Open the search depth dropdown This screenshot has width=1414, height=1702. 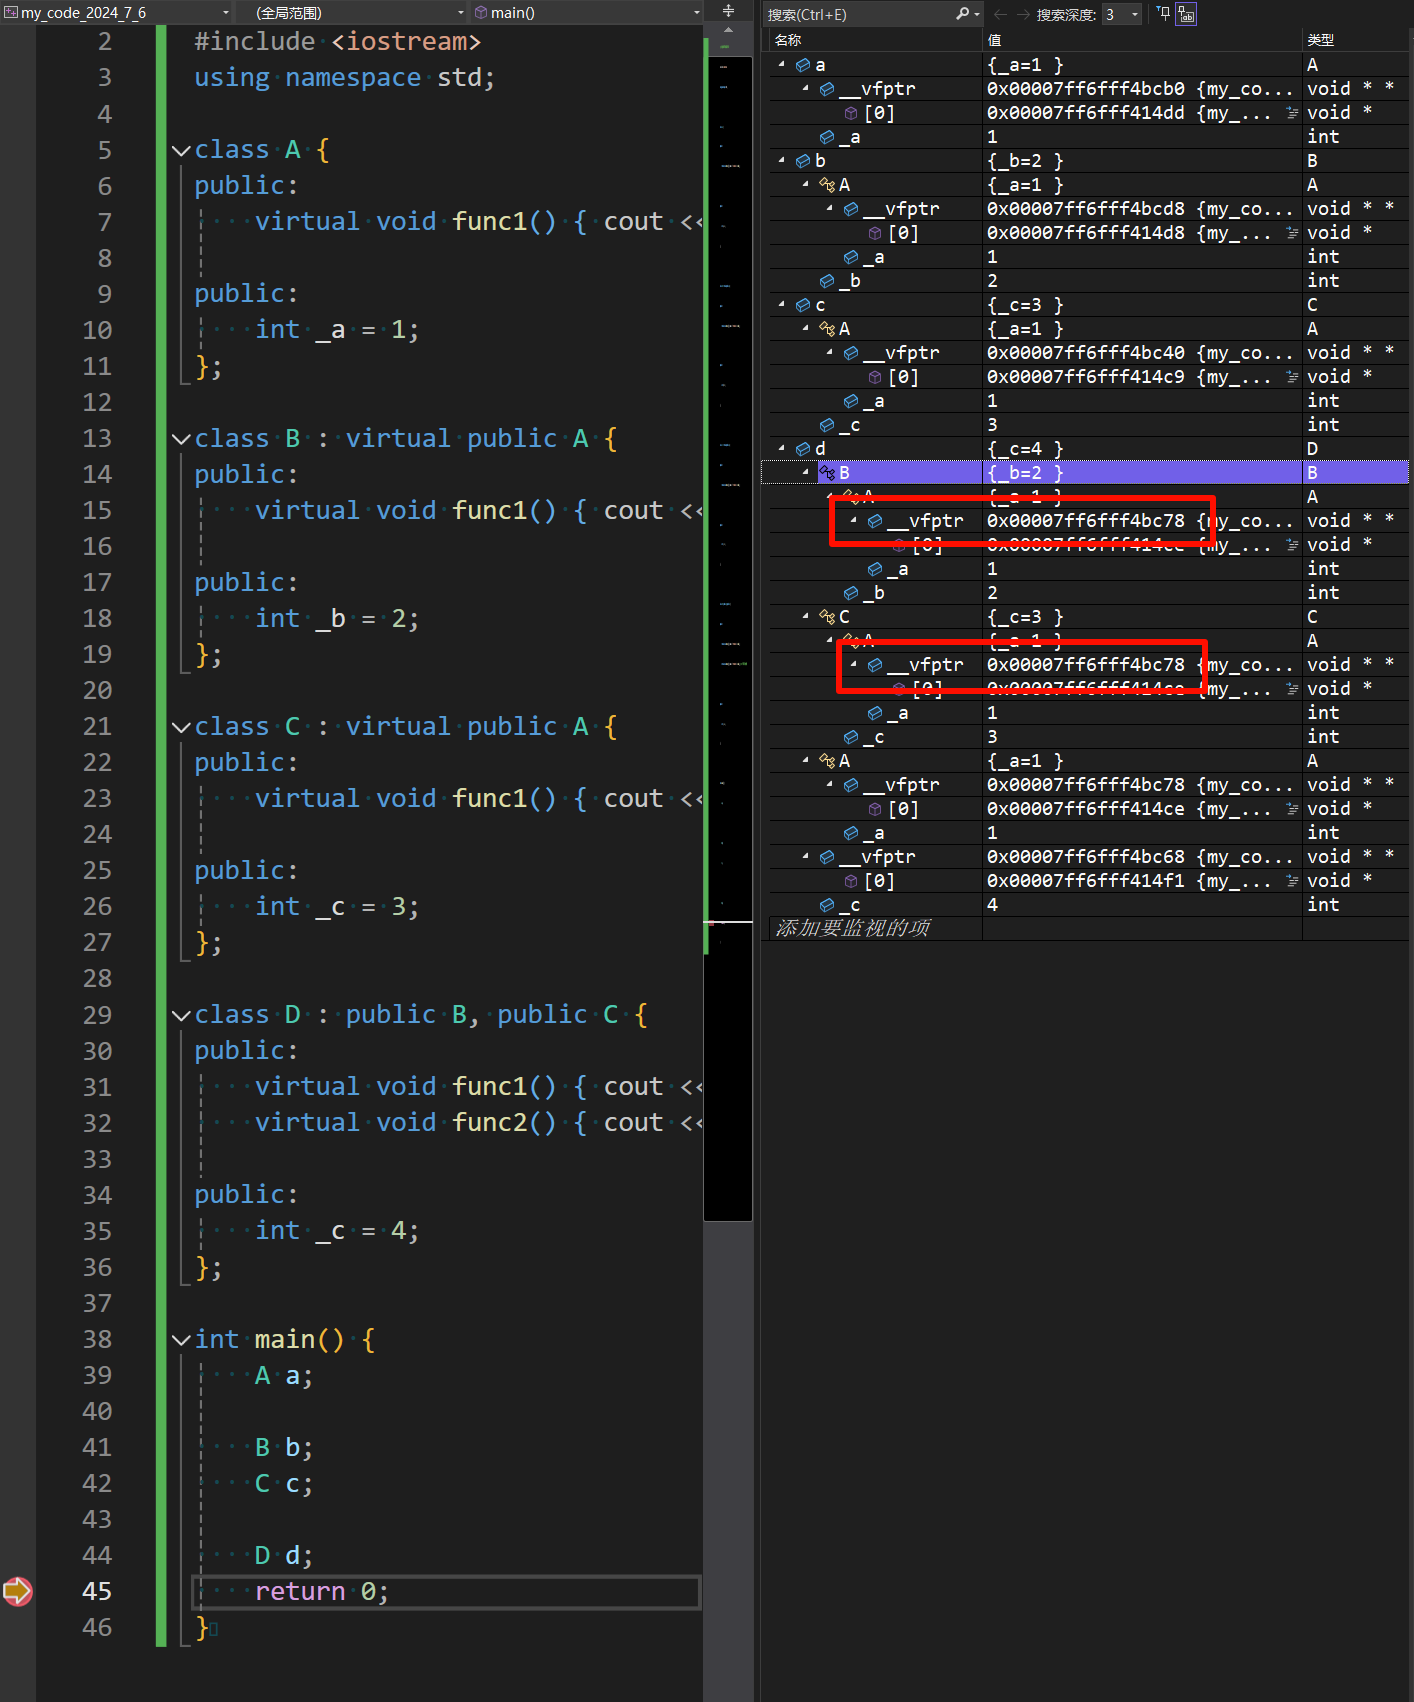[x=1134, y=14]
